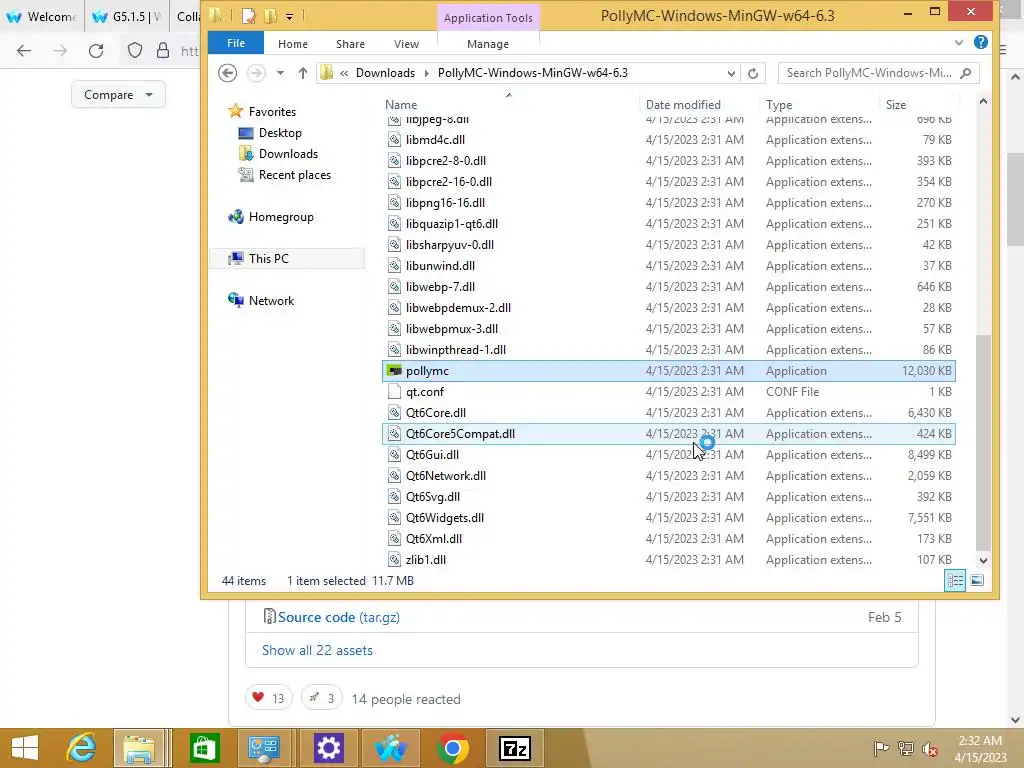This screenshot has width=1024, height=768.
Task: Switch to Details view layout
Action: tap(955, 580)
